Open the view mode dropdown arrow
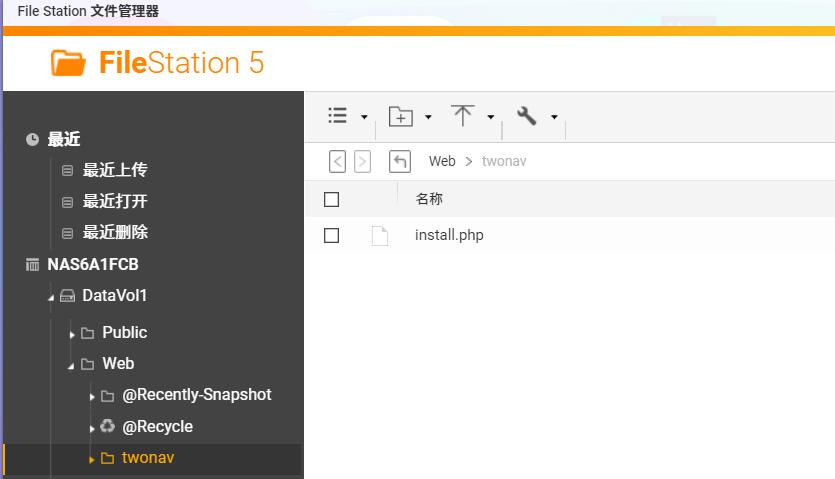This screenshot has width=835, height=479. (364, 117)
